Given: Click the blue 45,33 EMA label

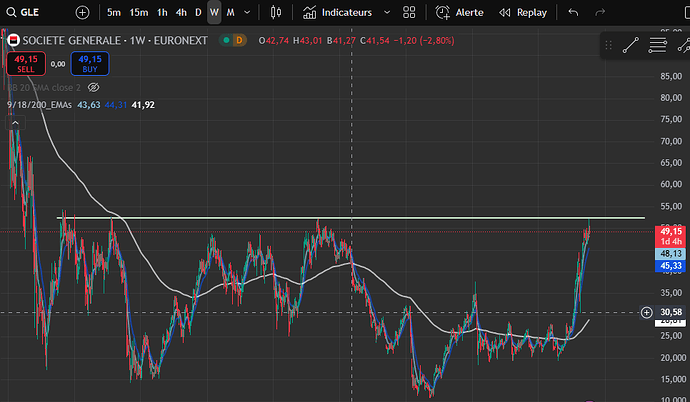Looking at the screenshot, I should pos(671,266).
